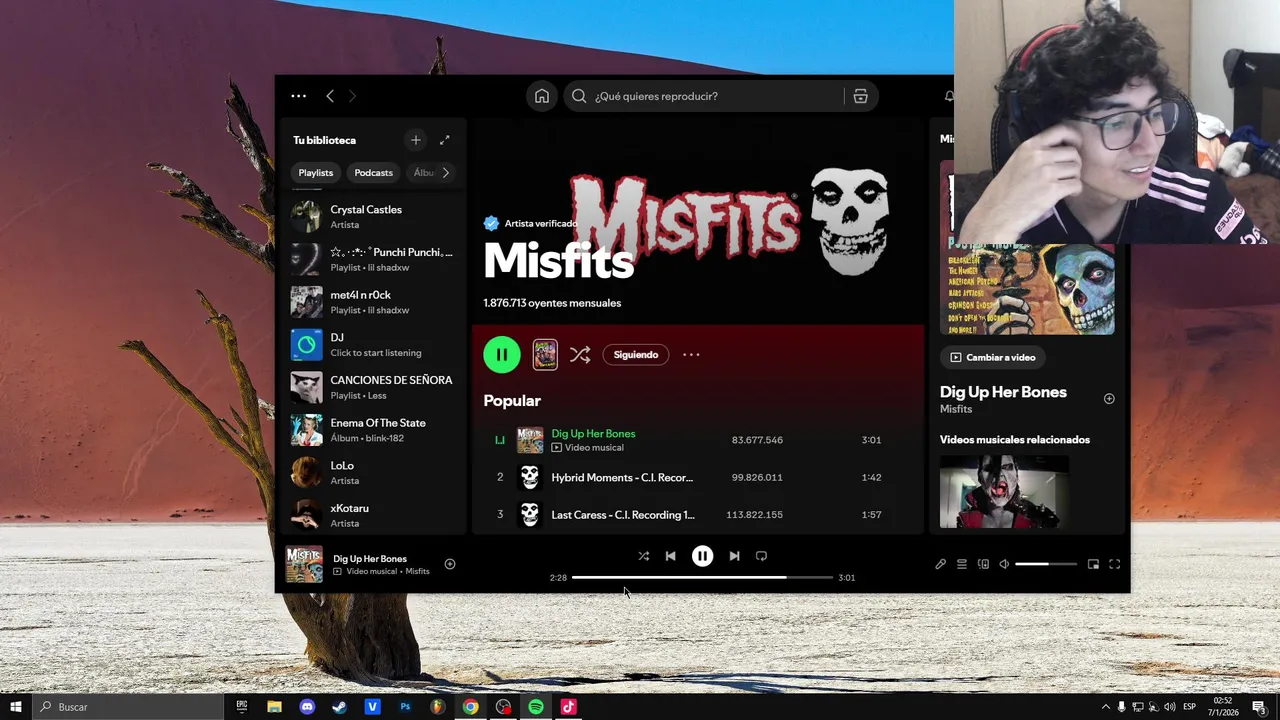Filter library by Álbumes chip
Image resolution: width=1280 pixels, height=720 pixels.
pyautogui.click(x=423, y=173)
